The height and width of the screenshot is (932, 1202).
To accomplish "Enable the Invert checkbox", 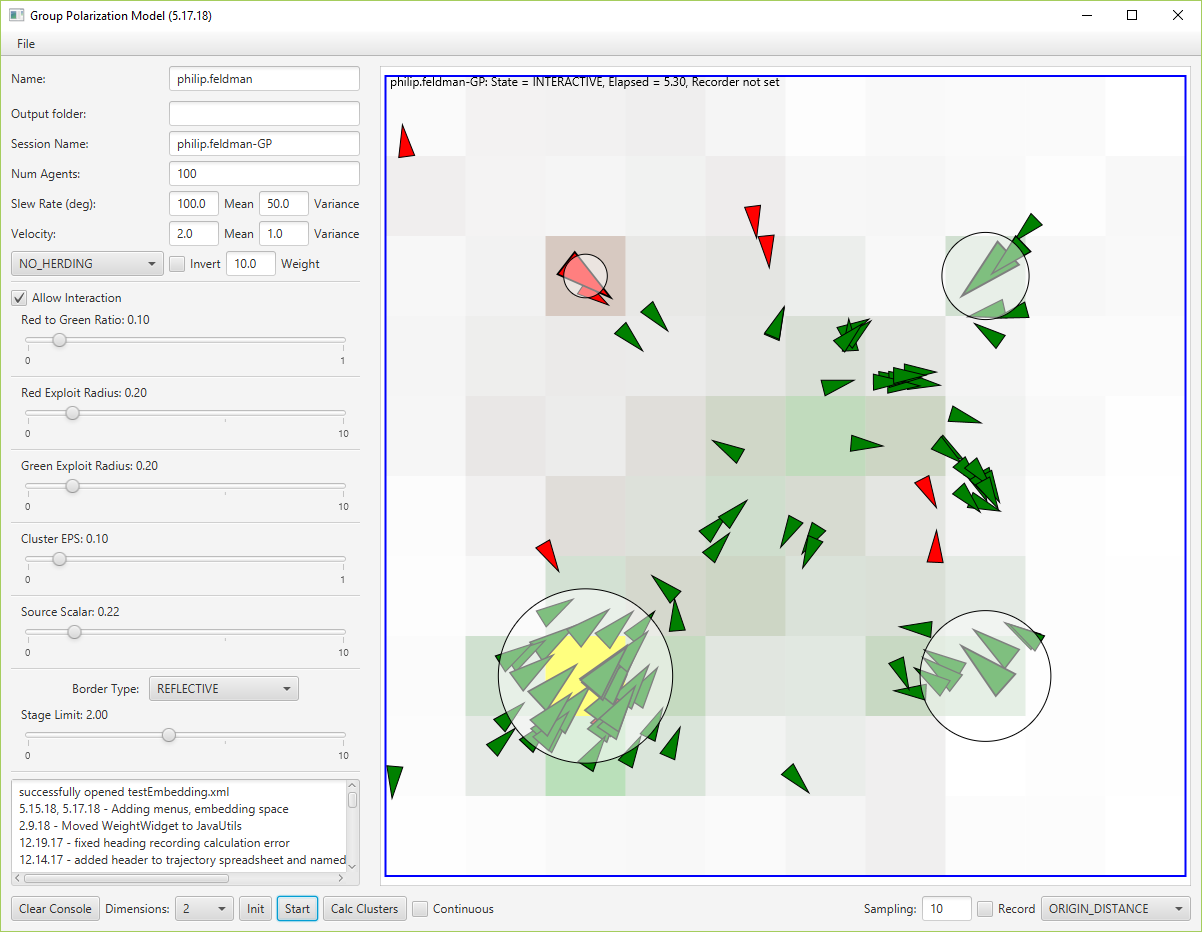I will pos(177,264).
